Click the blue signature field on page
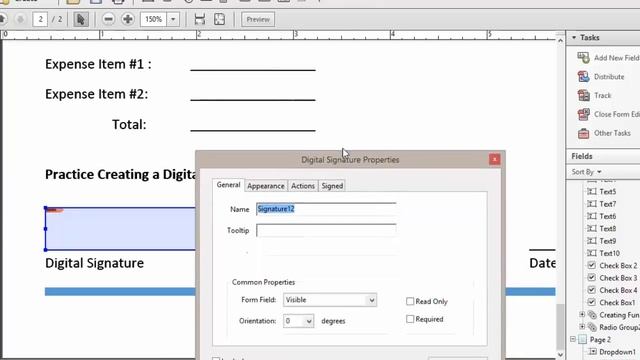The width and height of the screenshot is (640, 360). click(x=120, y=229)
